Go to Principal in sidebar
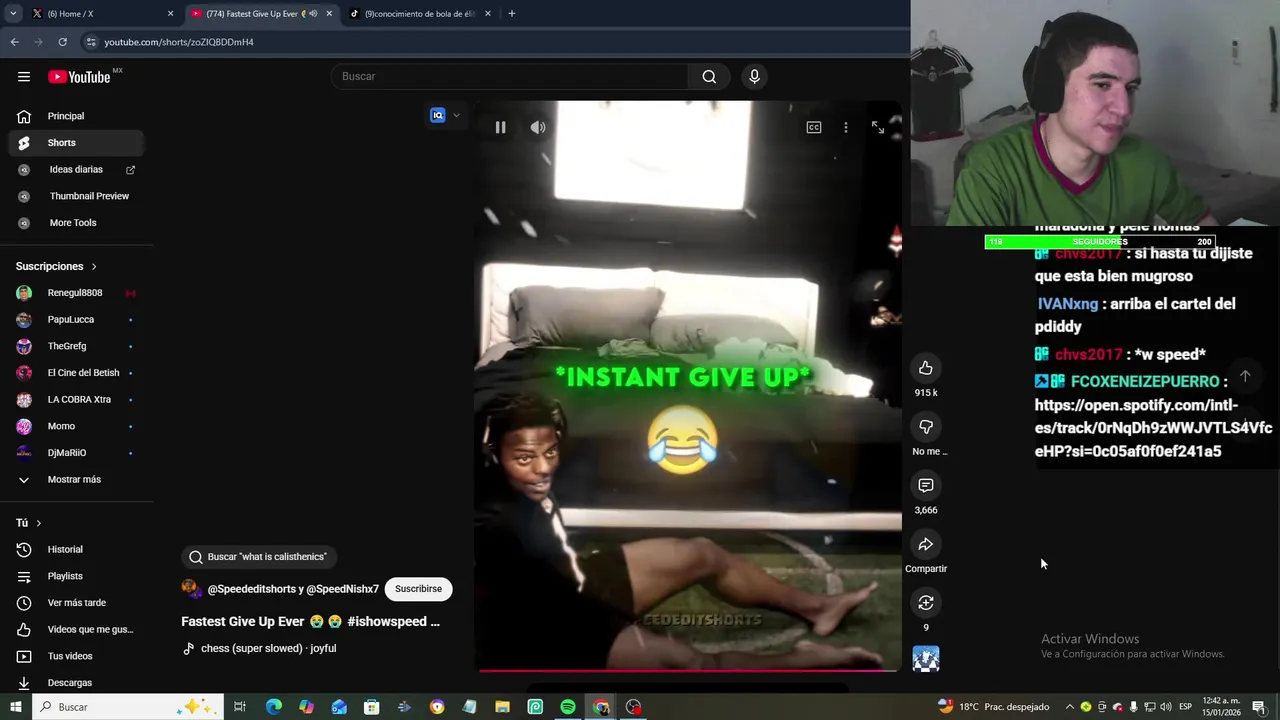The image size is (1280, 720). tap(76, 116)
